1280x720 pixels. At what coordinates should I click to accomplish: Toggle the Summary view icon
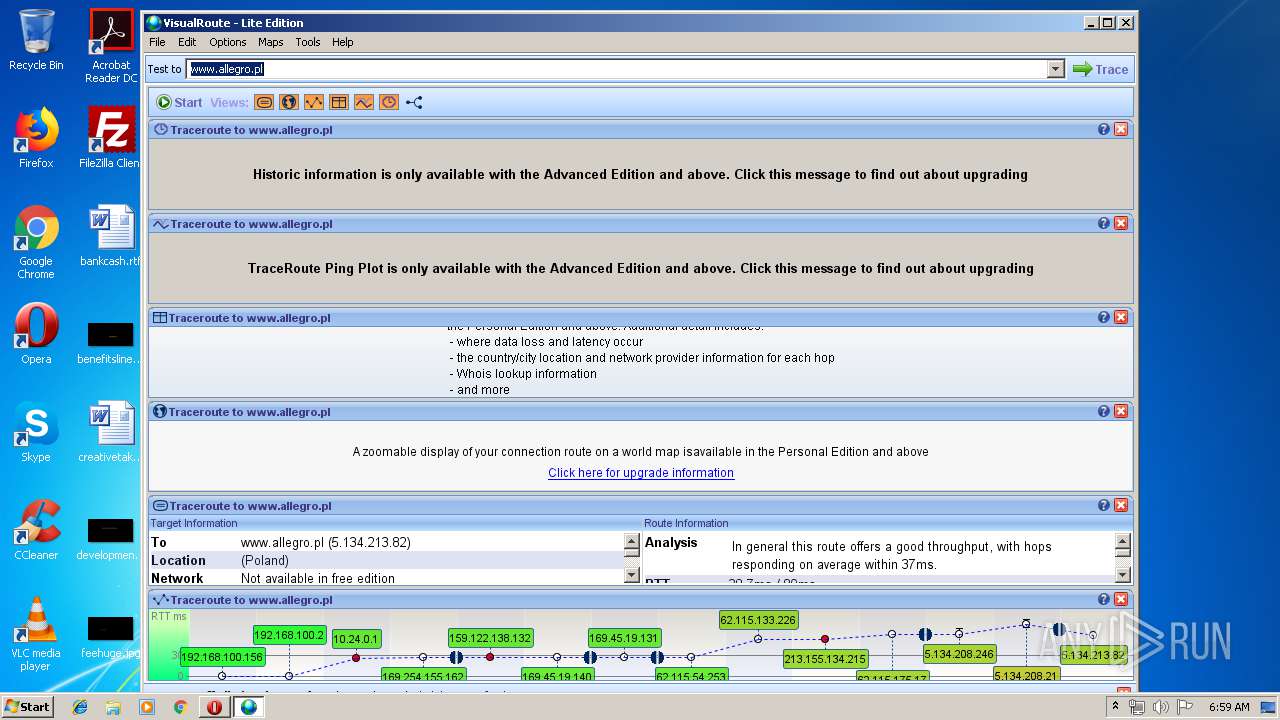(264, 102)
